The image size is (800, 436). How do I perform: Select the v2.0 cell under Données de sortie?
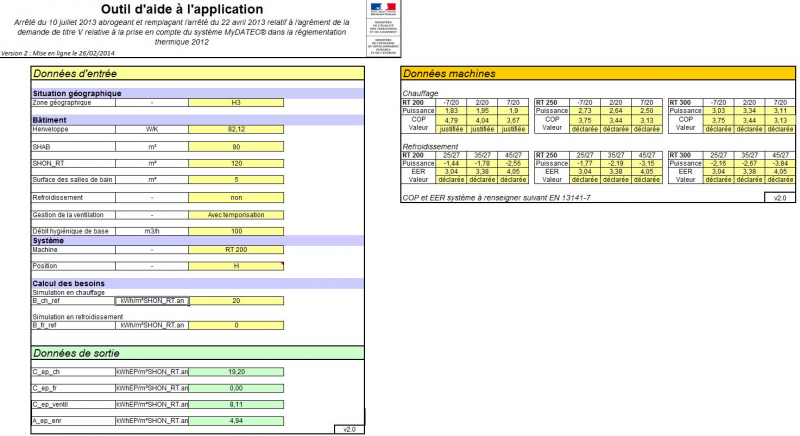[349, 429]
